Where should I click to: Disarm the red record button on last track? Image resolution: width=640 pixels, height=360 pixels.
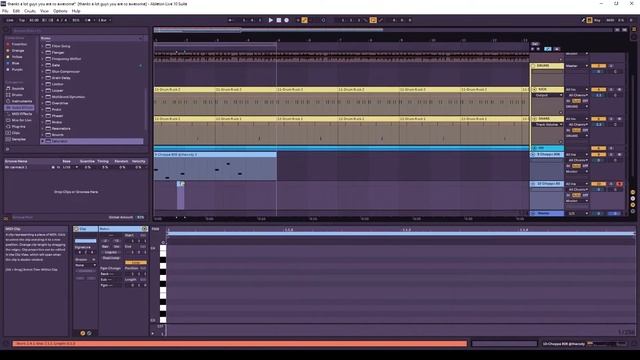(x=619, y=184)
